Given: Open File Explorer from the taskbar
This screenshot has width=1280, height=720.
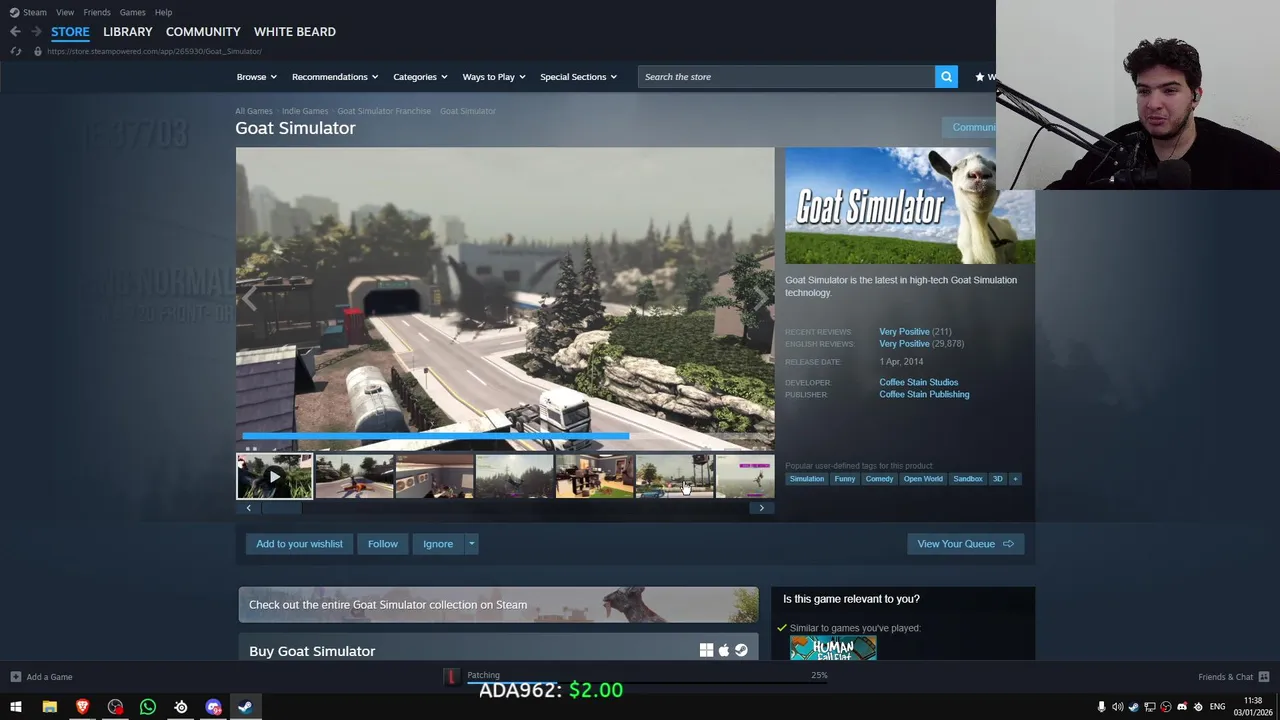Looking at the screenshot, I should [49, 707].
